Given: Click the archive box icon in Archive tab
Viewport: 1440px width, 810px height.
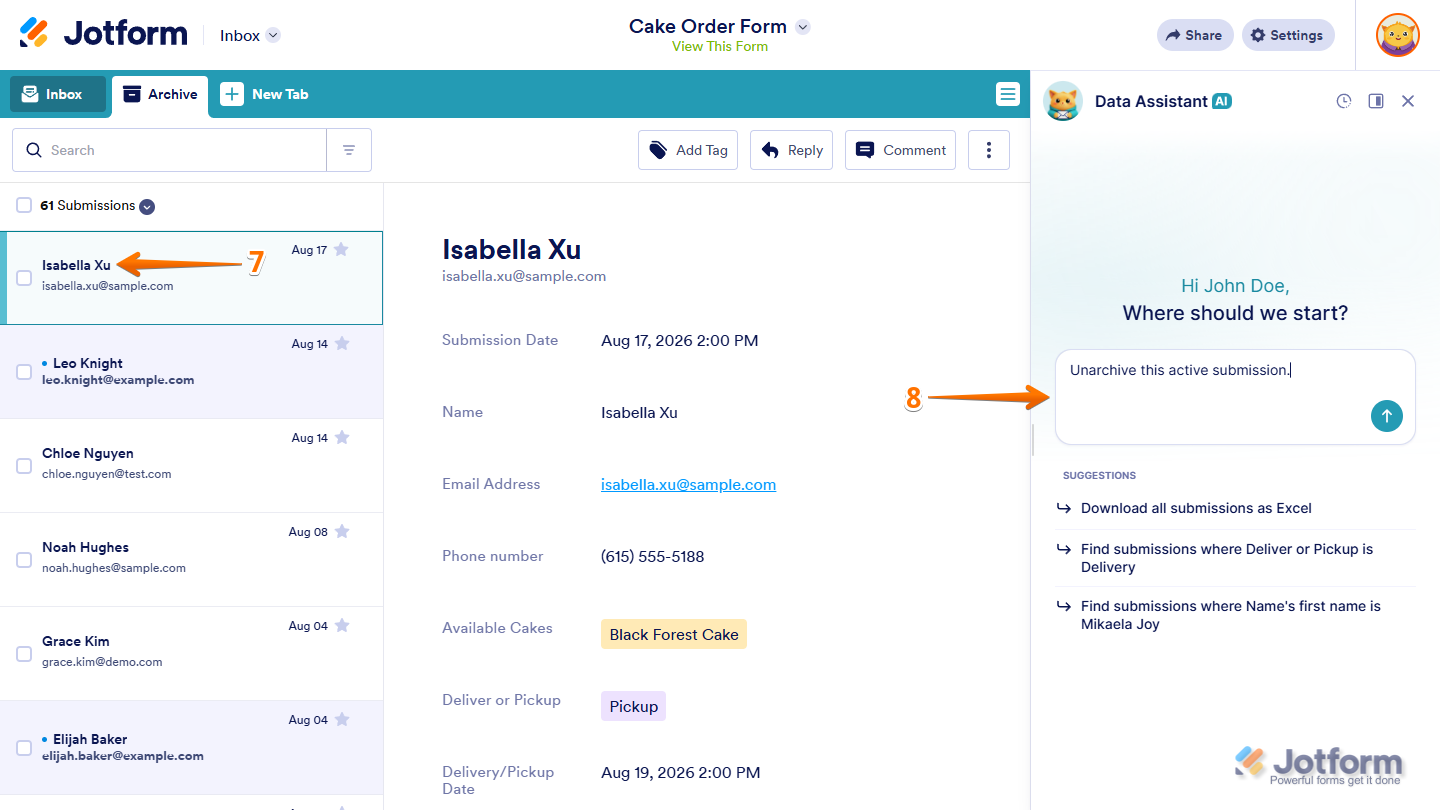Looking at the screenshot, I should [131, 94].
